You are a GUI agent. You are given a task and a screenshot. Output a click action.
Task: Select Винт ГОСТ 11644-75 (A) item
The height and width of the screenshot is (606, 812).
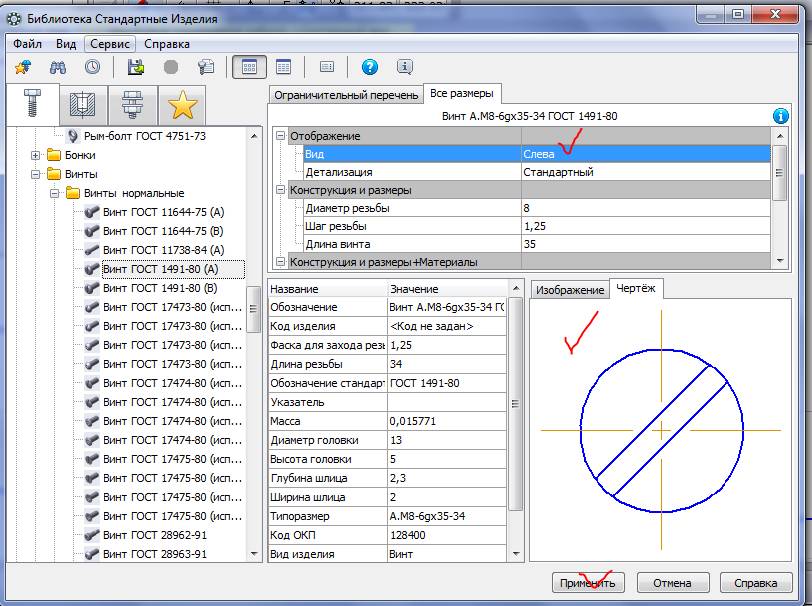coord(164,212)
